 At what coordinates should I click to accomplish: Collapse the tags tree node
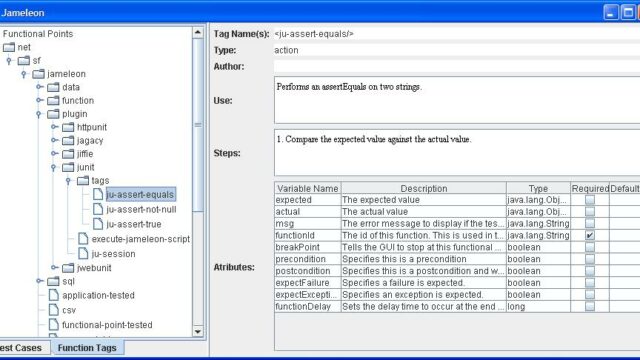click(69, 181)
